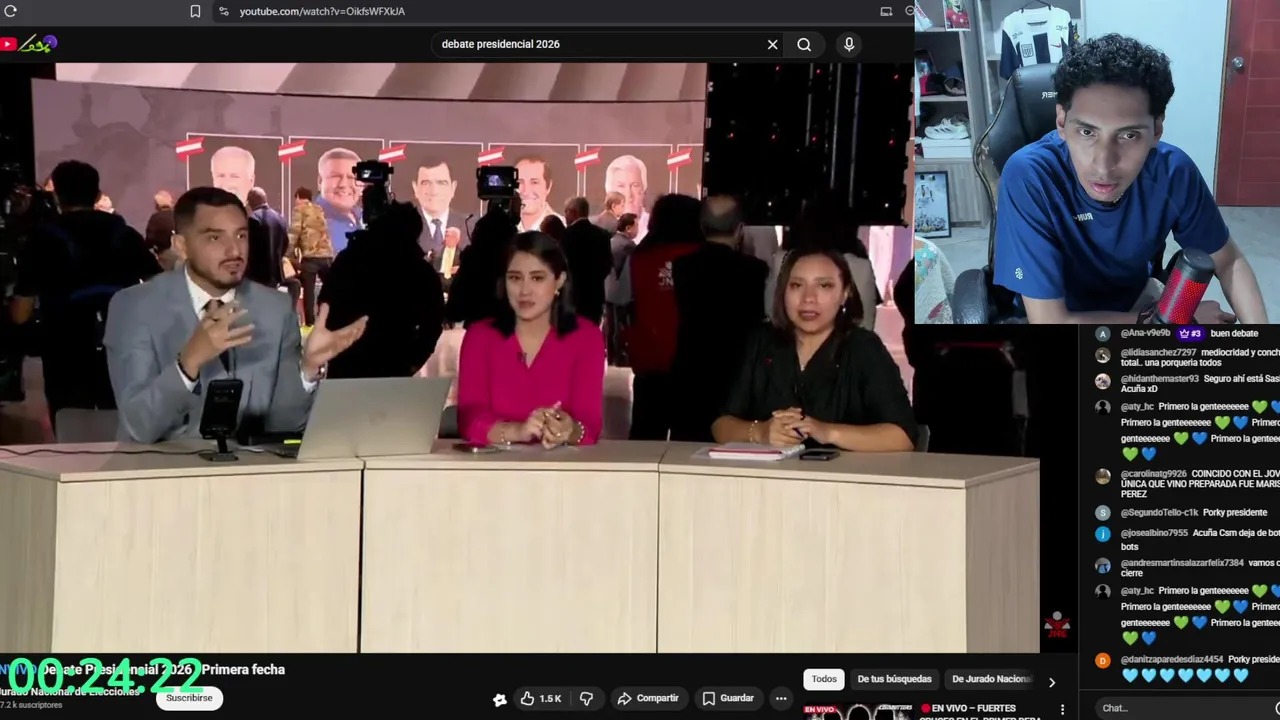Click the debate video player

coord(520,357)
